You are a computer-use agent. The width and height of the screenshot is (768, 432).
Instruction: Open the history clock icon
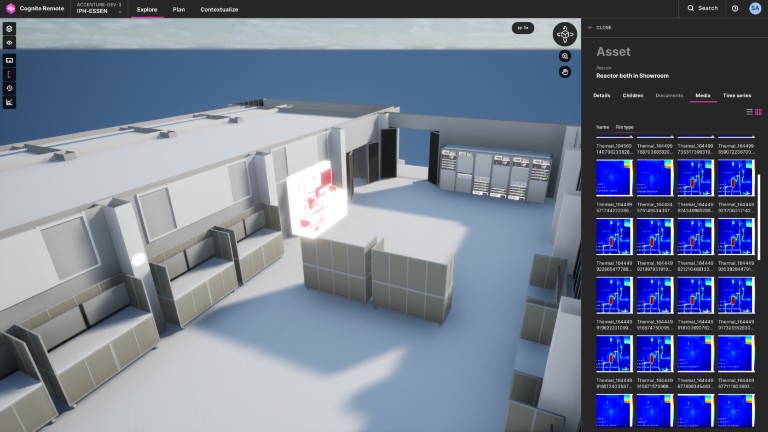(9, 88)
